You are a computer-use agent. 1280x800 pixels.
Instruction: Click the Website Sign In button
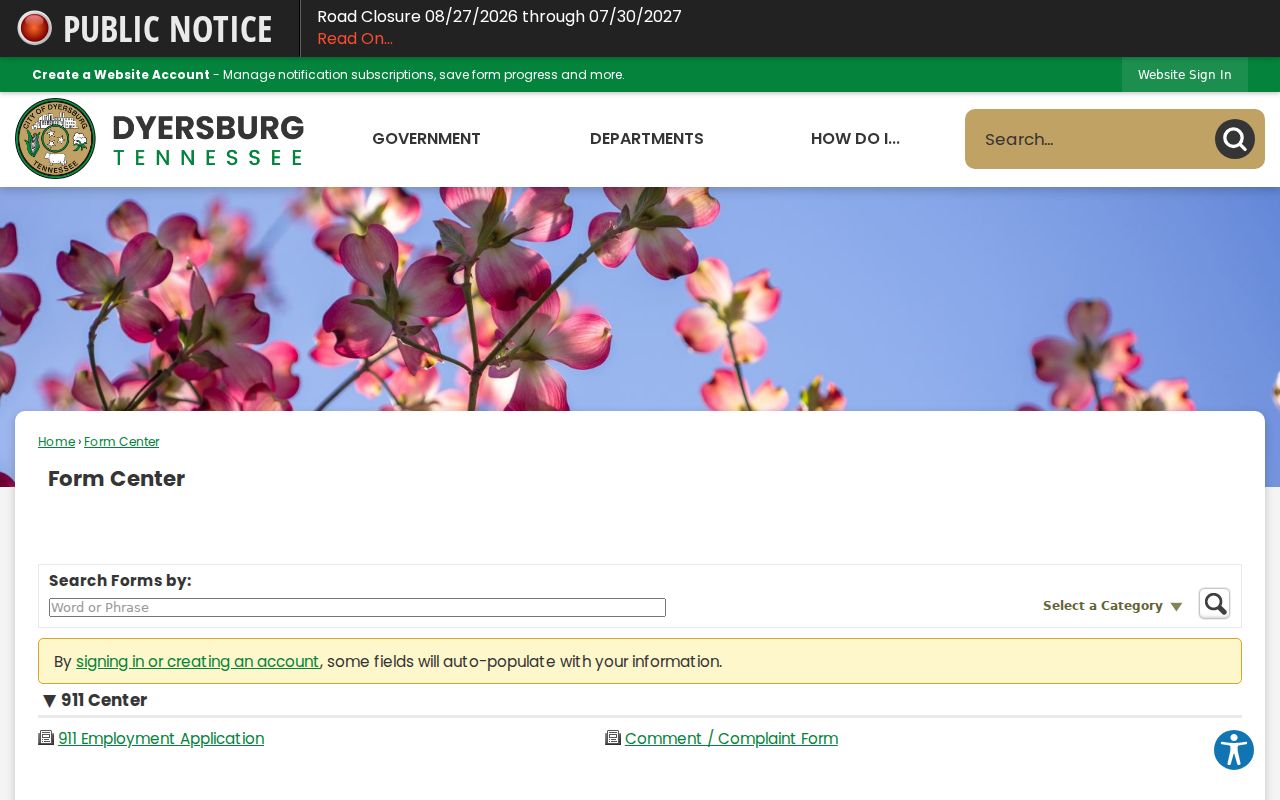pos(1185,75)
